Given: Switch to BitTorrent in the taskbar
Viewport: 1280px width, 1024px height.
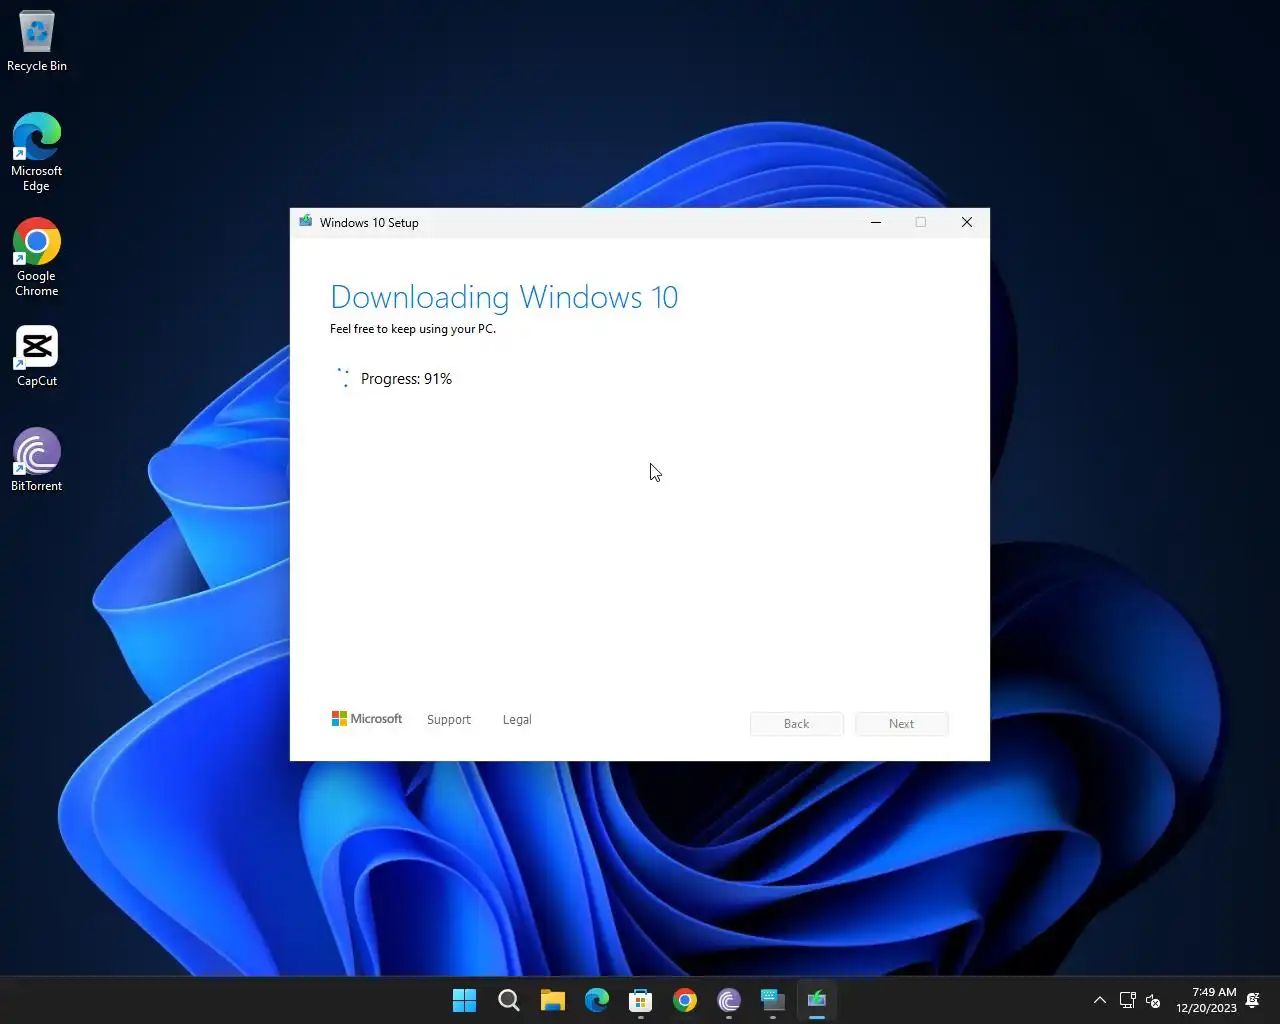Looking at the screenshot, I should (729, 1000).
